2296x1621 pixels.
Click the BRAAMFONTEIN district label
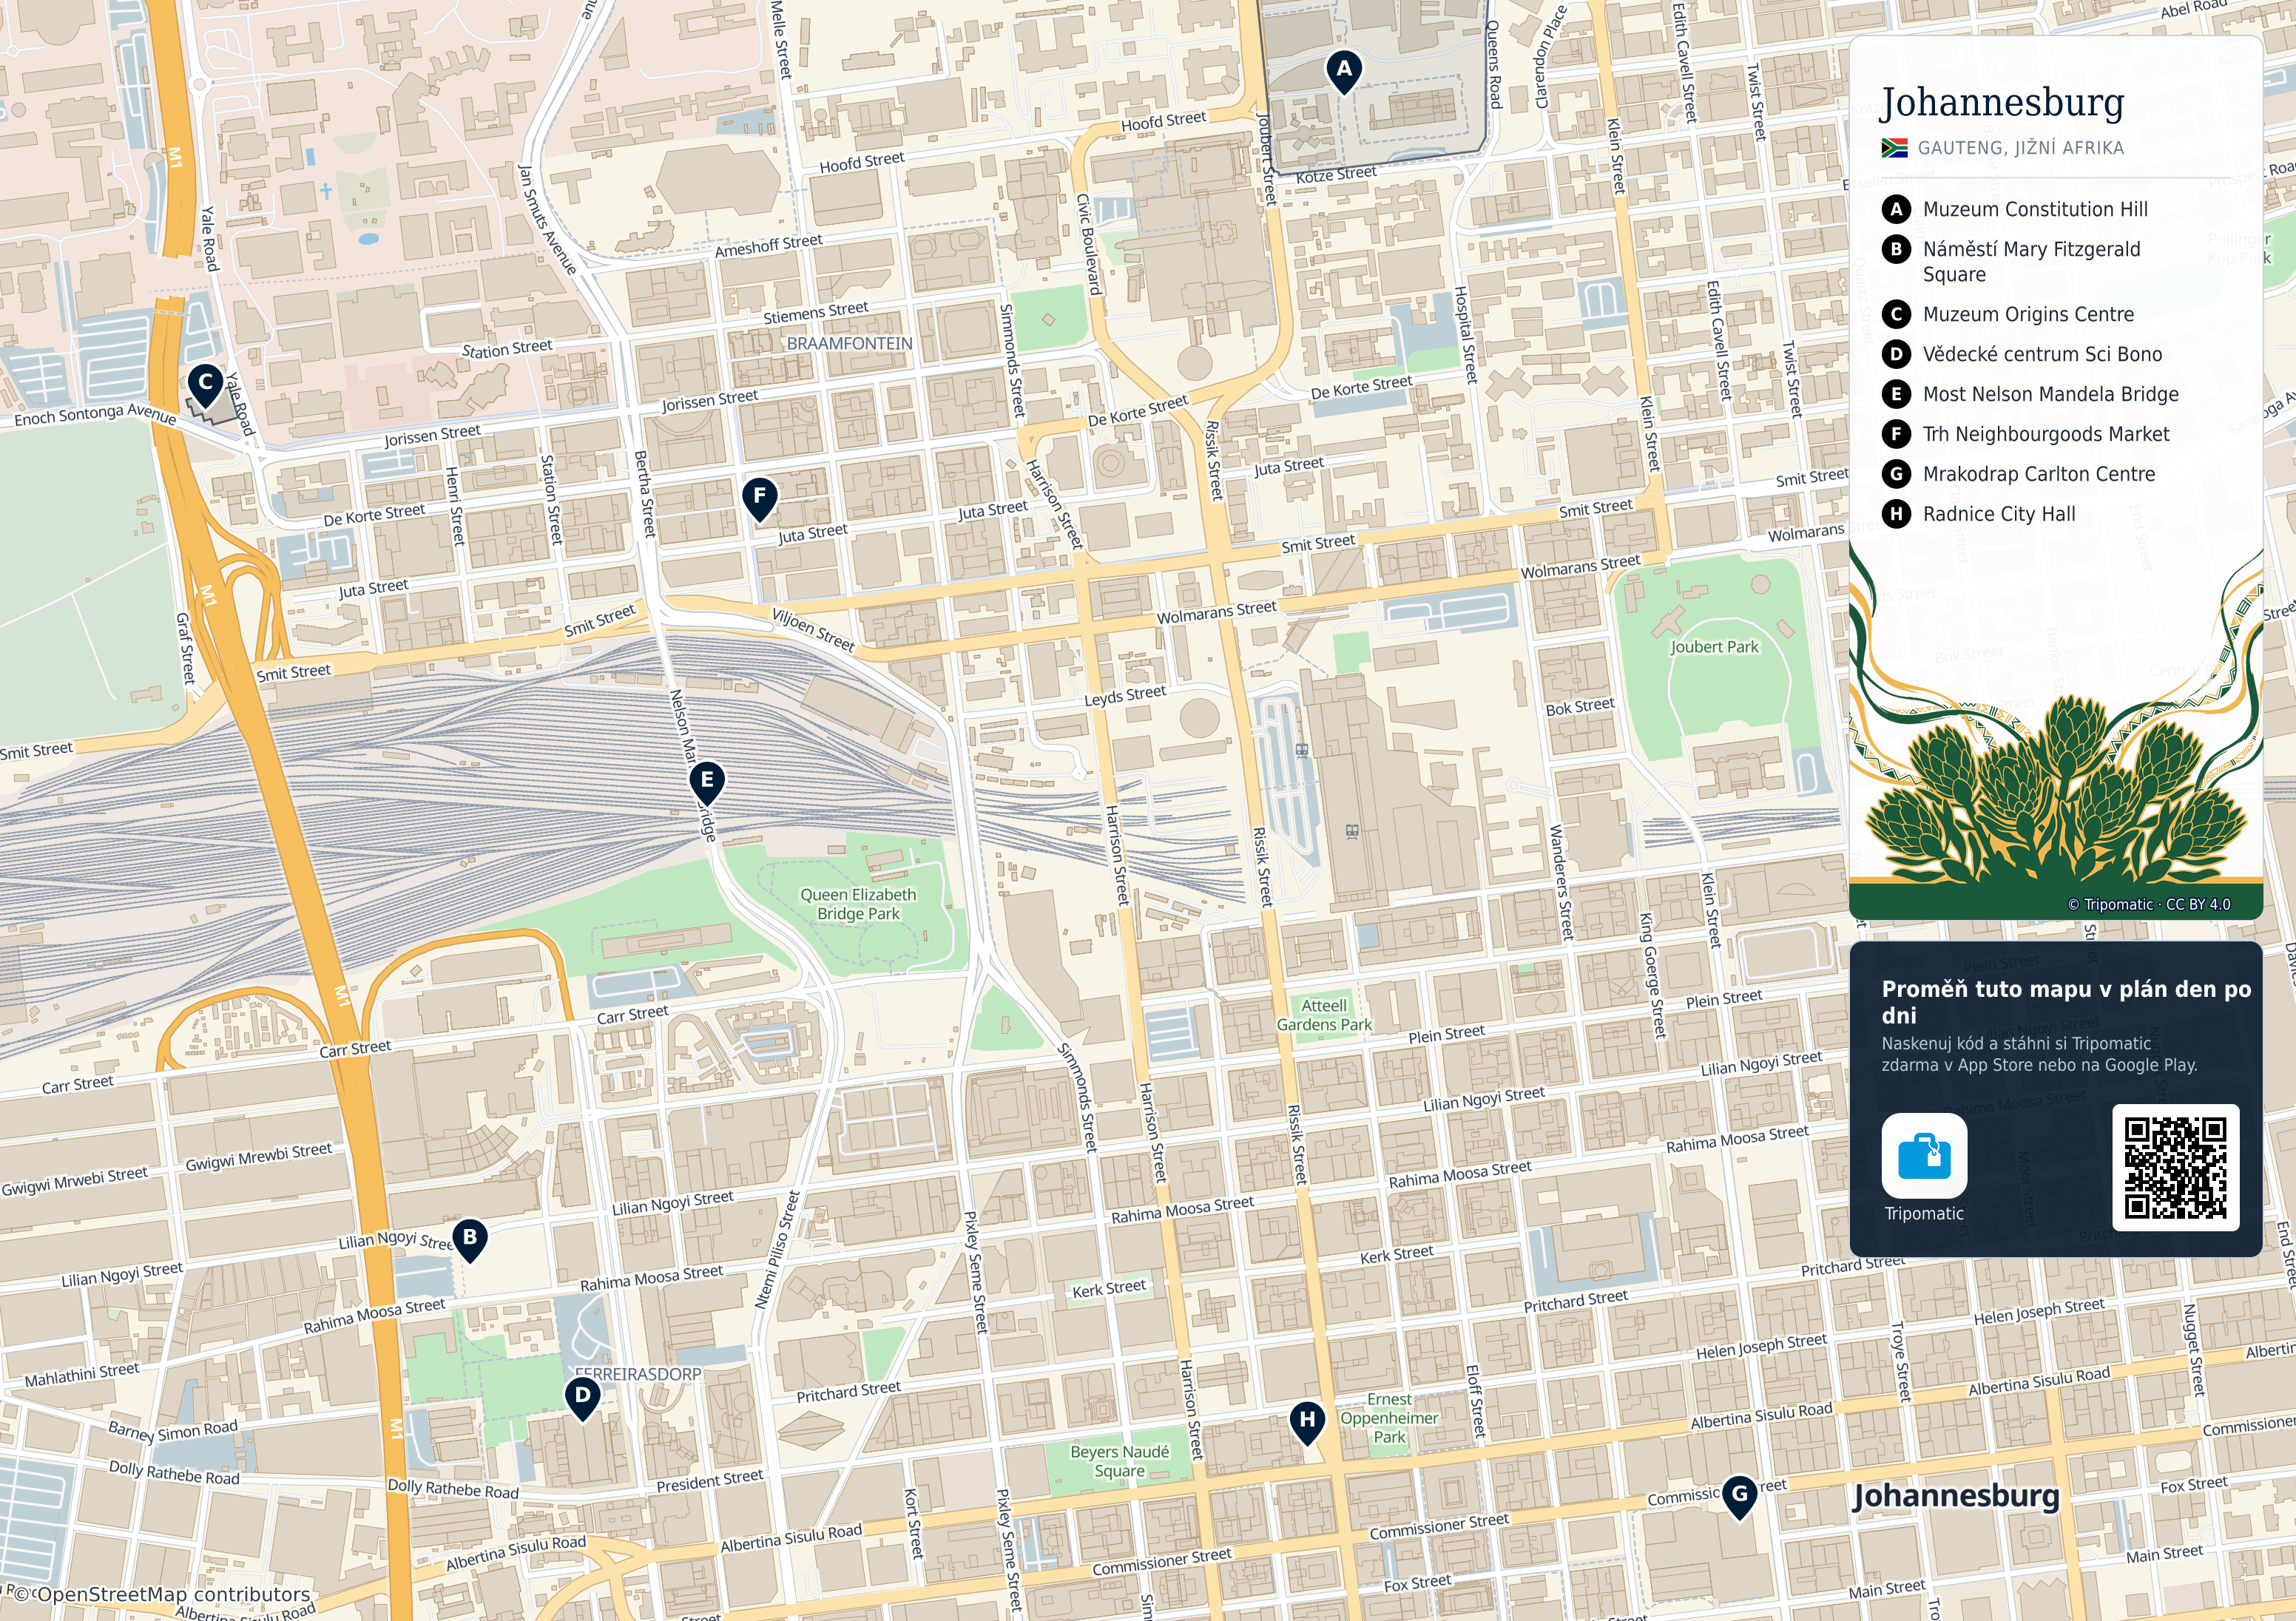(x=849, y=343)
